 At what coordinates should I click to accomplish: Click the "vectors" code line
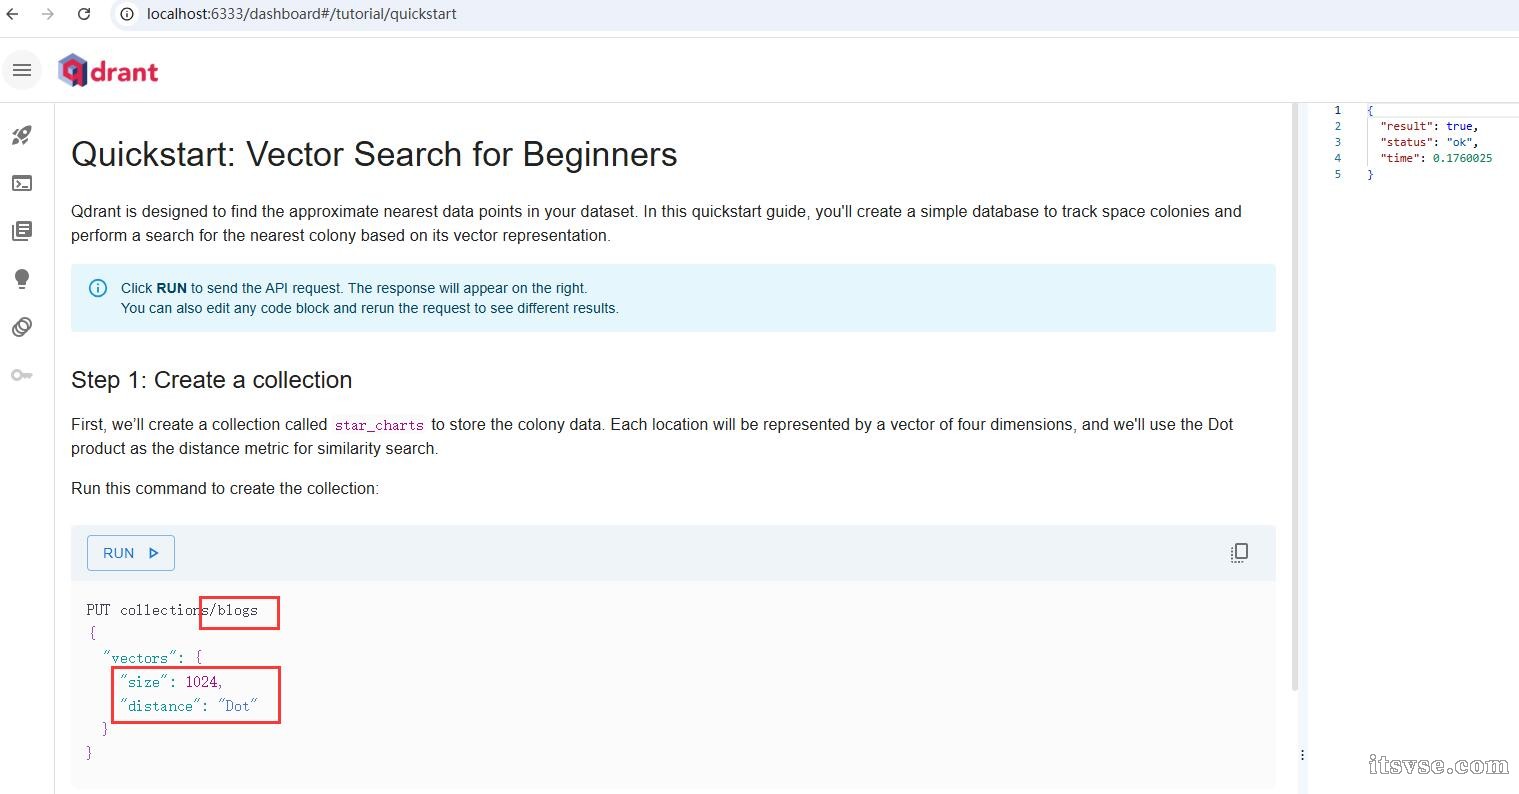click(152, 658)
